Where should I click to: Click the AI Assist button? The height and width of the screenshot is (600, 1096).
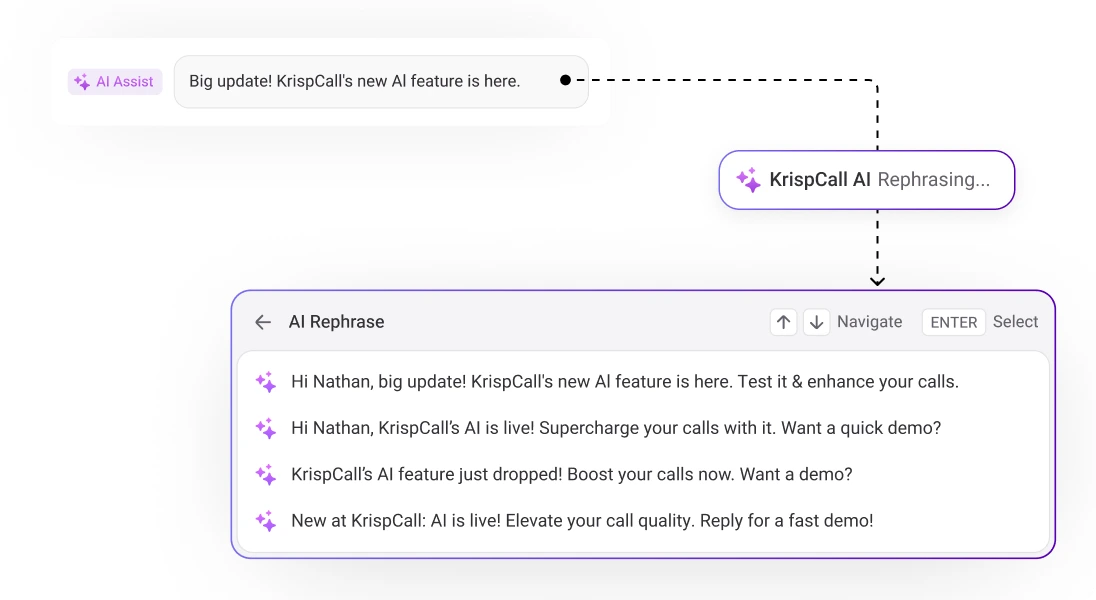point(115,81)
